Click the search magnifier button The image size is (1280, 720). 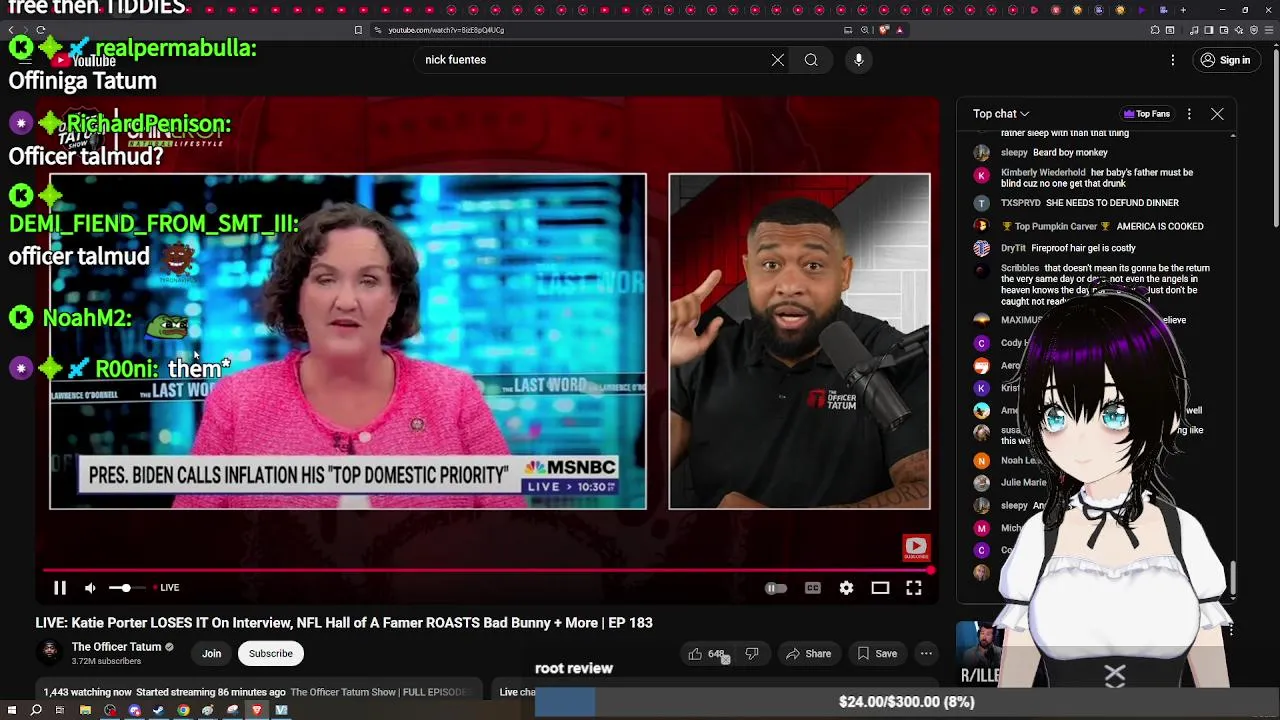pos(811,60)
